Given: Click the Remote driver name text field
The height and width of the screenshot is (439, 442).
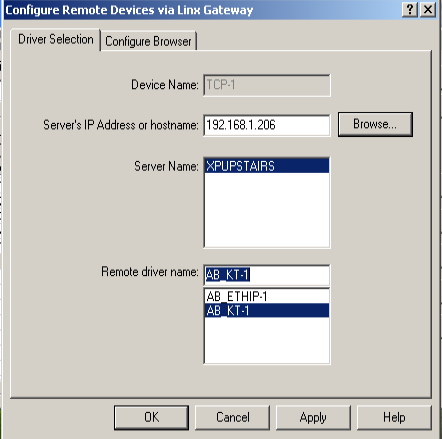Looking at the screenshot, I should [267, 275].
